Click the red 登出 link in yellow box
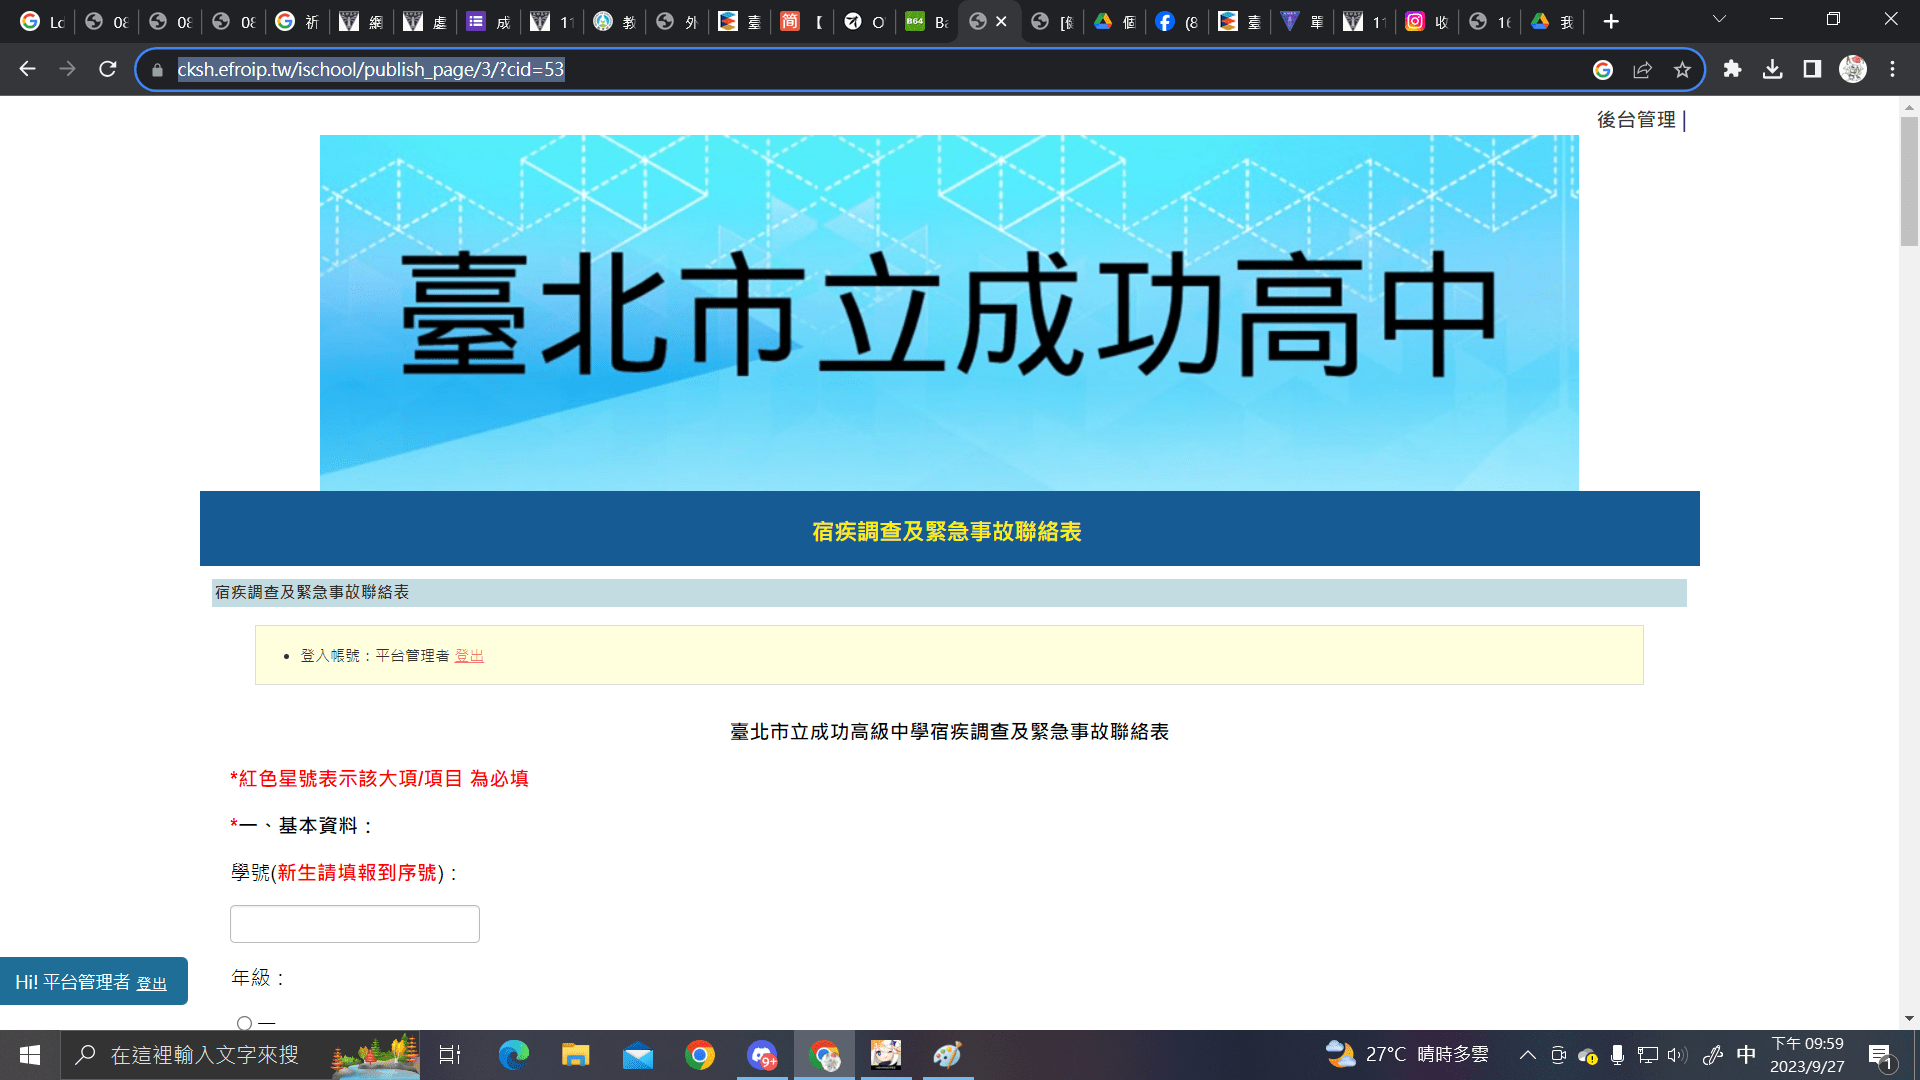This screenshot has height=1080, width=1920. [469, 656]
